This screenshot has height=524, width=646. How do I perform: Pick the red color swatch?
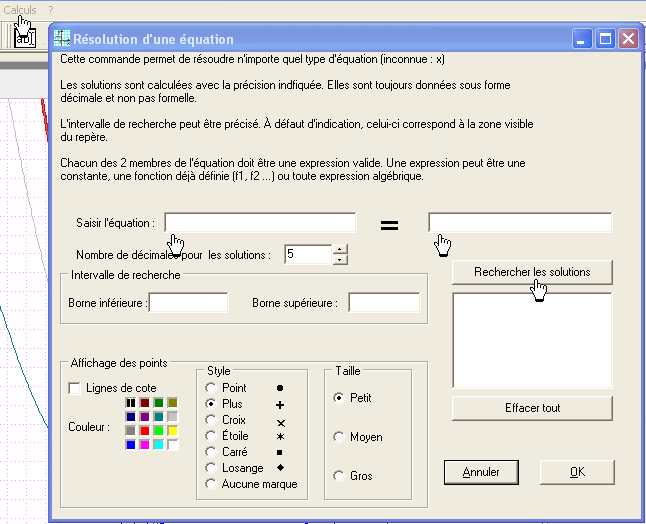click(145, 430)
